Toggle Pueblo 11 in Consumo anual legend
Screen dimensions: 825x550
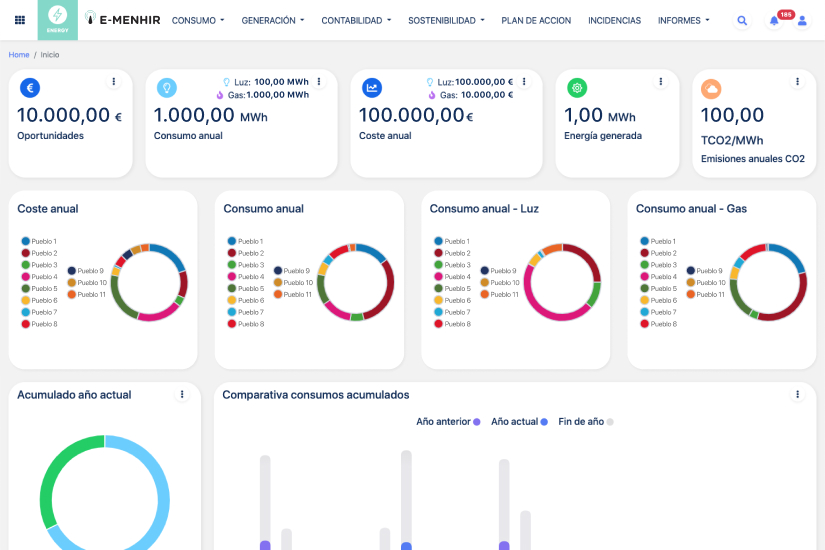293,294
